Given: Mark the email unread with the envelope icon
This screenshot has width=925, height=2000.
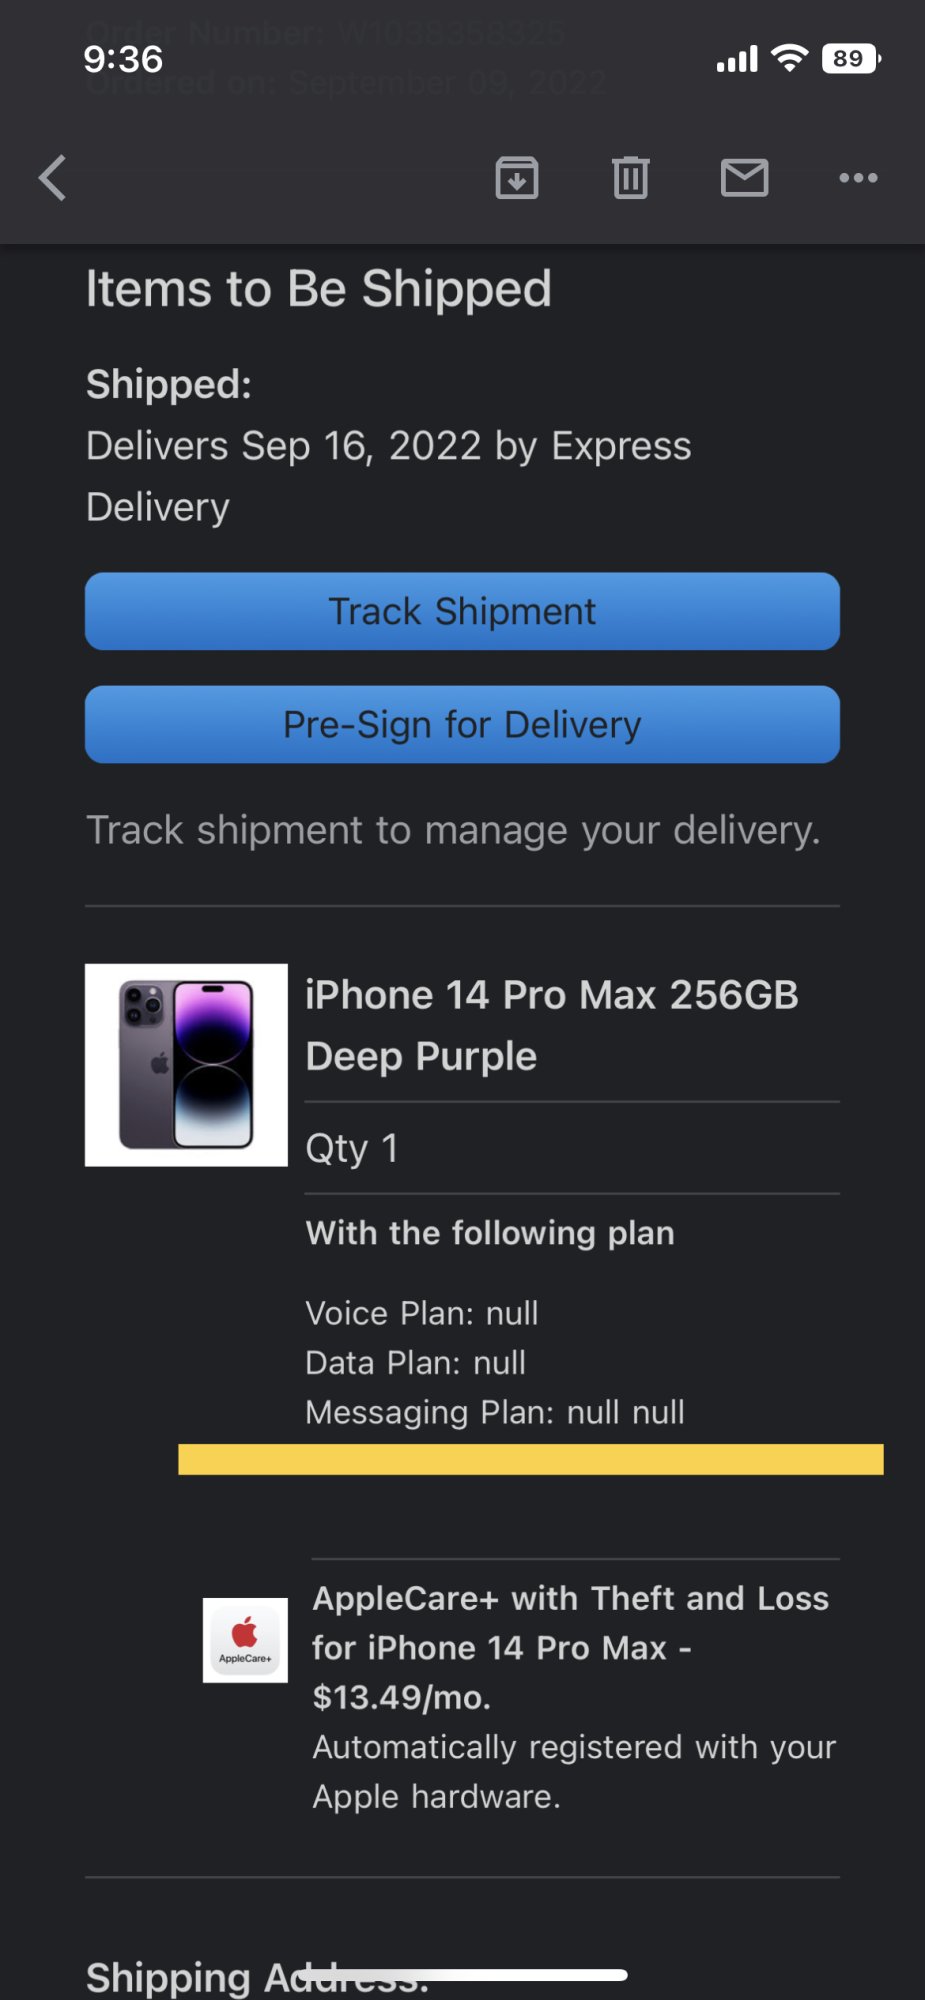Looking at the screenshot, I should click(x=745, y=178).
